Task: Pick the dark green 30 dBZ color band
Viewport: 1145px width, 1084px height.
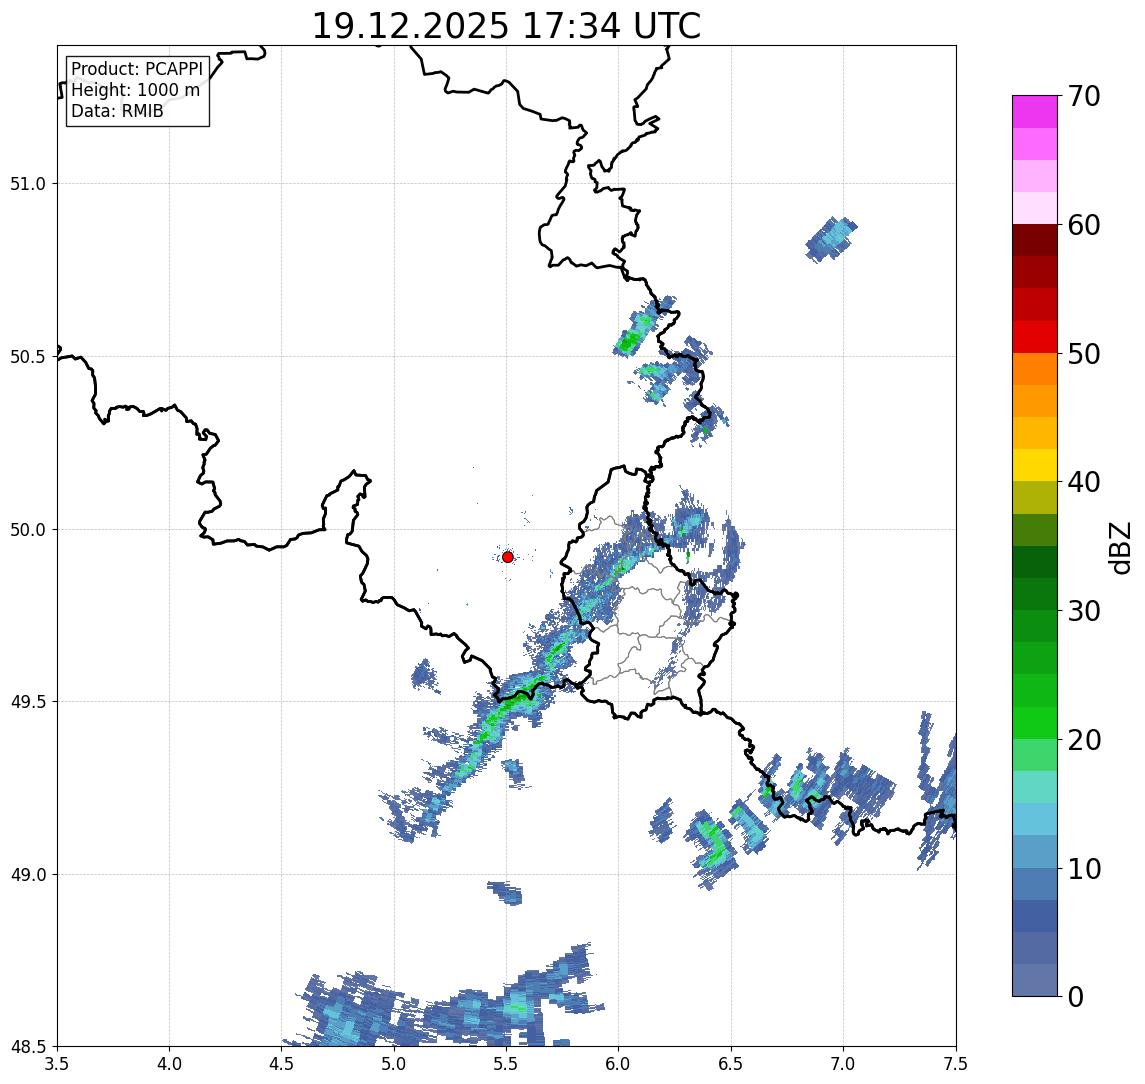Action: 1035,594
